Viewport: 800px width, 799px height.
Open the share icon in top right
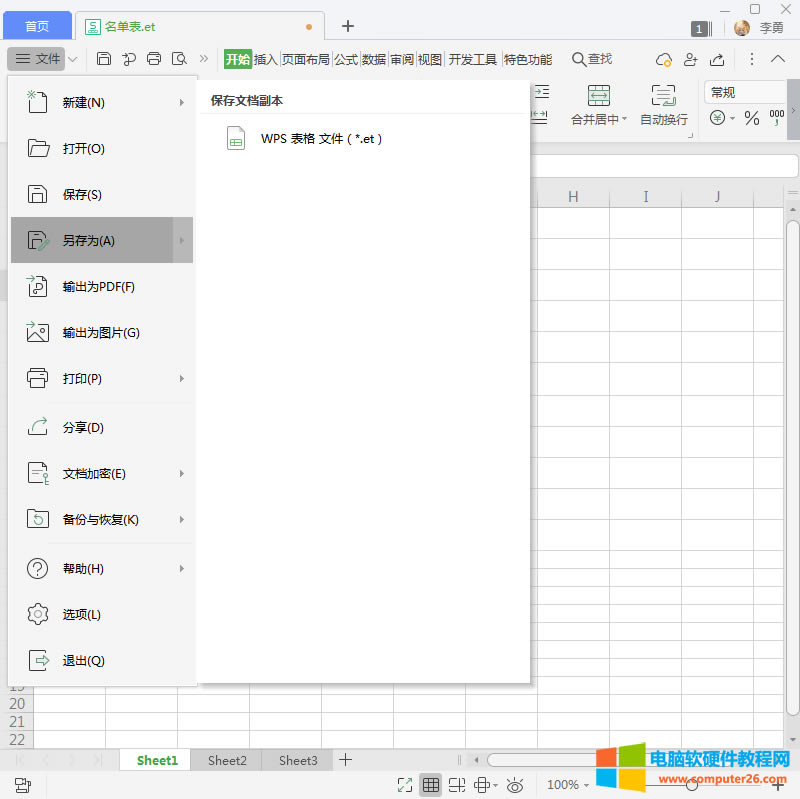point(717,59)
